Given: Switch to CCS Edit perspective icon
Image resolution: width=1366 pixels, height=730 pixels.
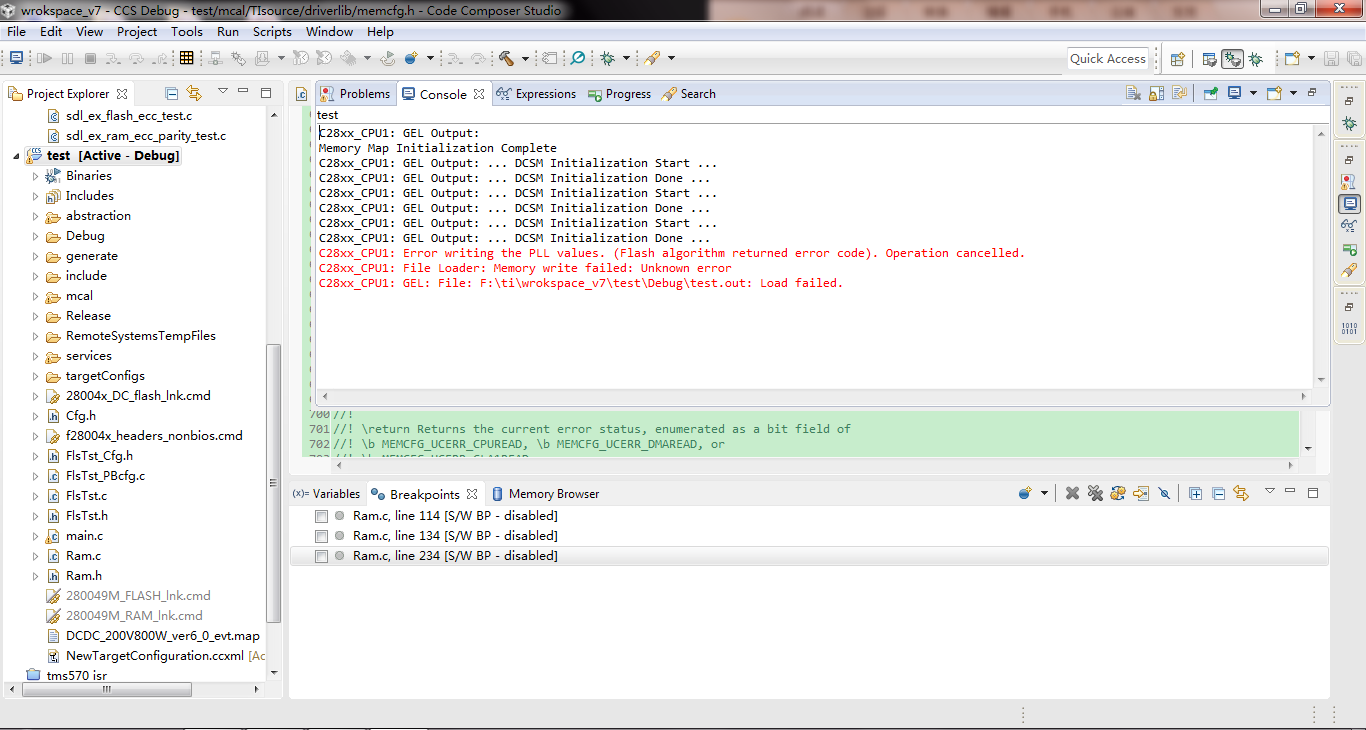Looking at the screenshot, I should 1209,59.
